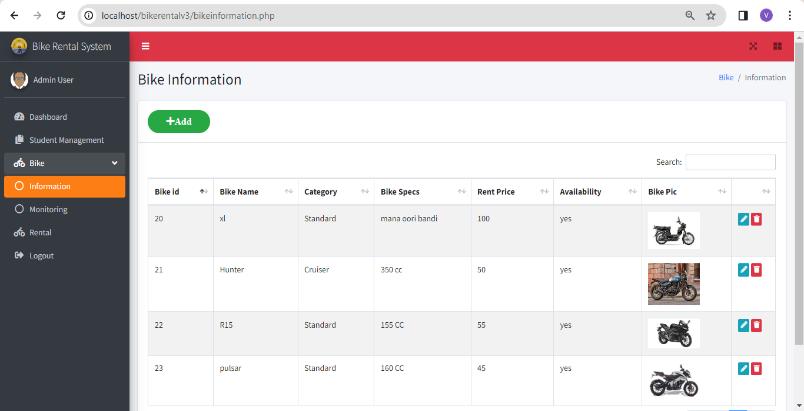
Task: Open Student Management menu item
Action: tap(66, 140)
